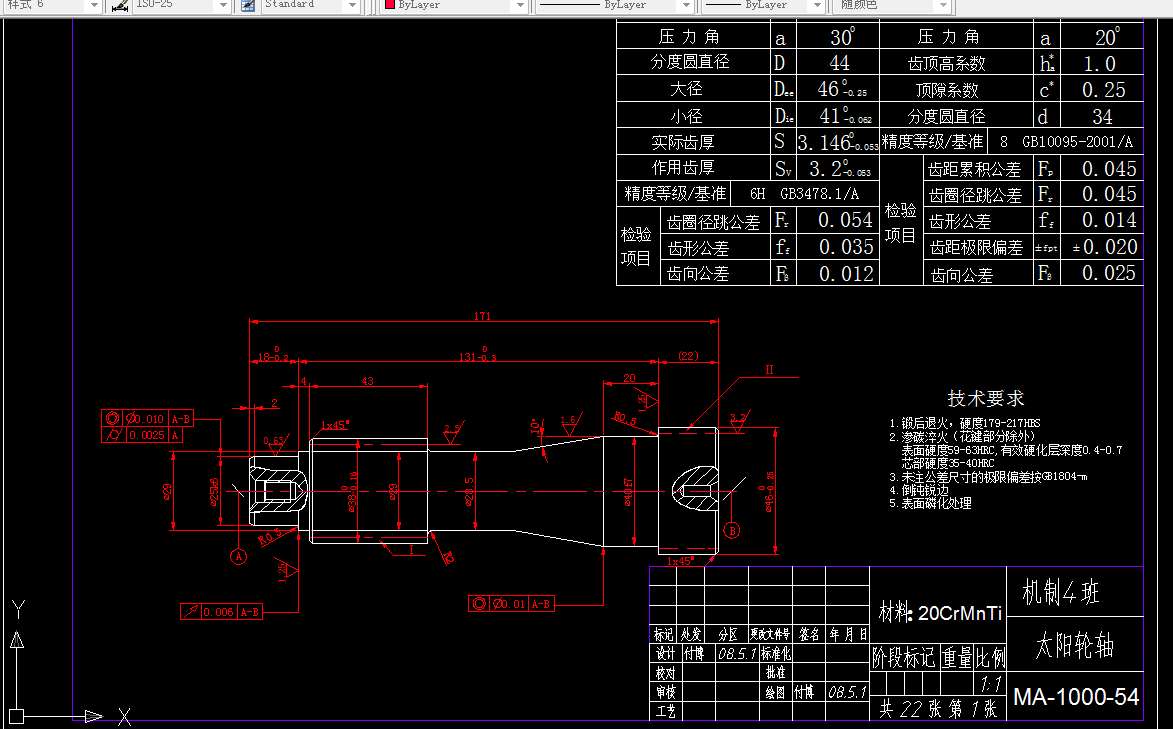Select the 6H GB3478.1/A standard text
Screen dimensions: 1173x729
804,194
